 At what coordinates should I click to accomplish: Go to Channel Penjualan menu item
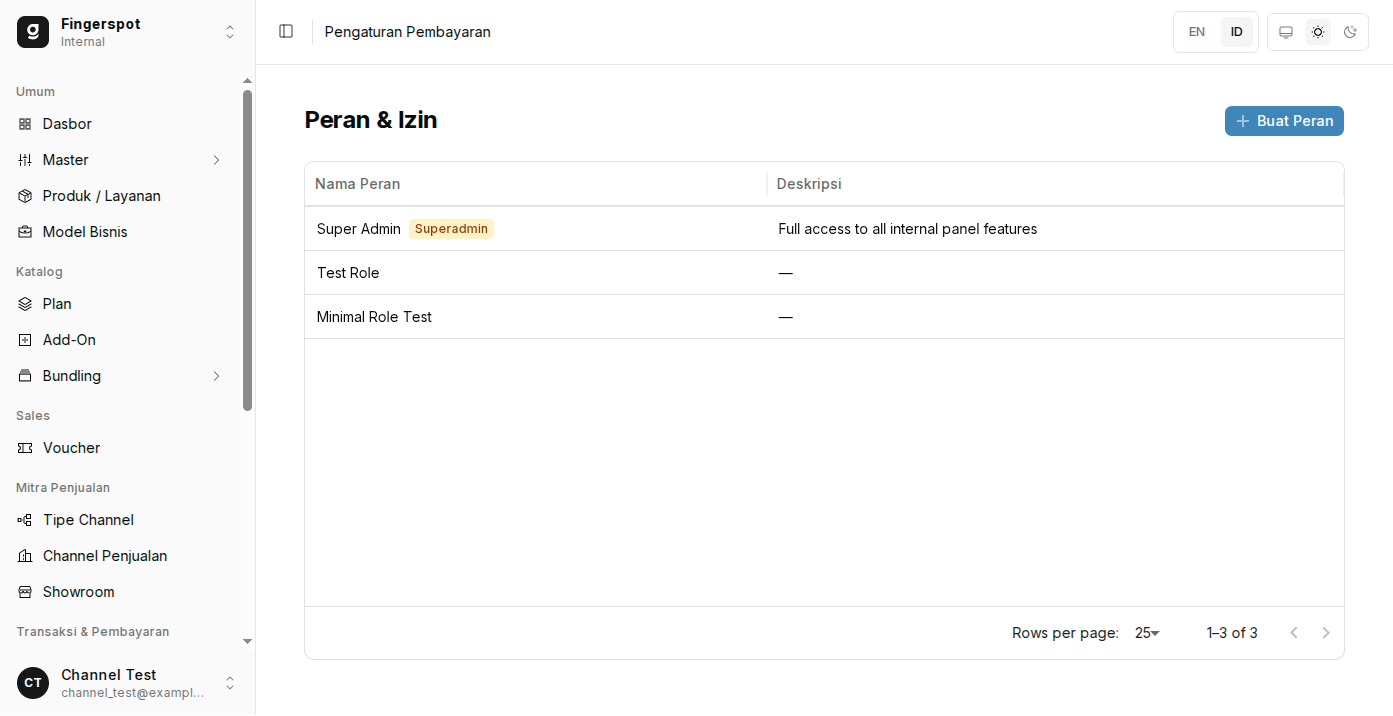[x=120, y=556]
